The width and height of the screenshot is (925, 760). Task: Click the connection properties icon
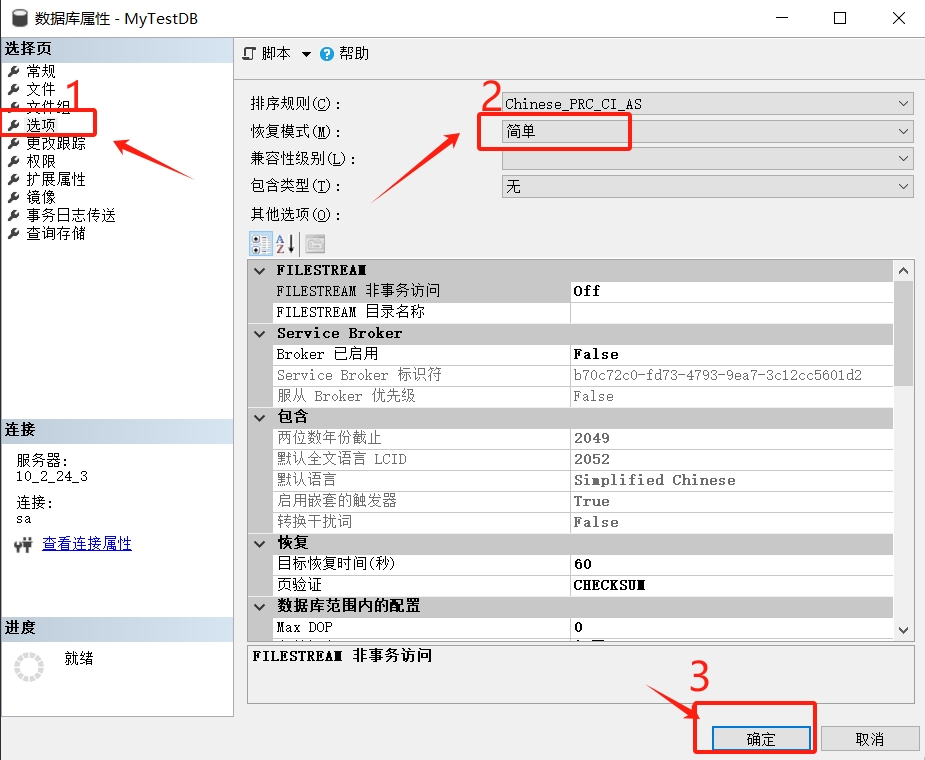(24, 544)
